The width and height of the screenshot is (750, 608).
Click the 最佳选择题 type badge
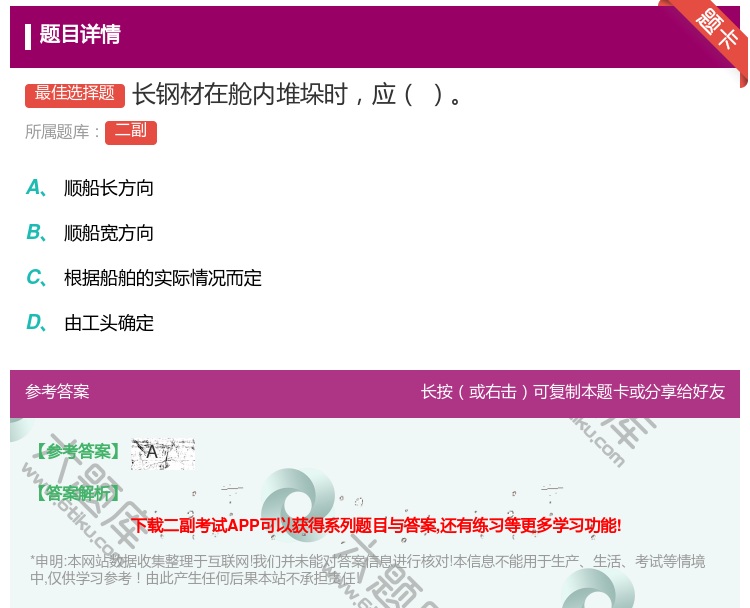pos(75,95)
